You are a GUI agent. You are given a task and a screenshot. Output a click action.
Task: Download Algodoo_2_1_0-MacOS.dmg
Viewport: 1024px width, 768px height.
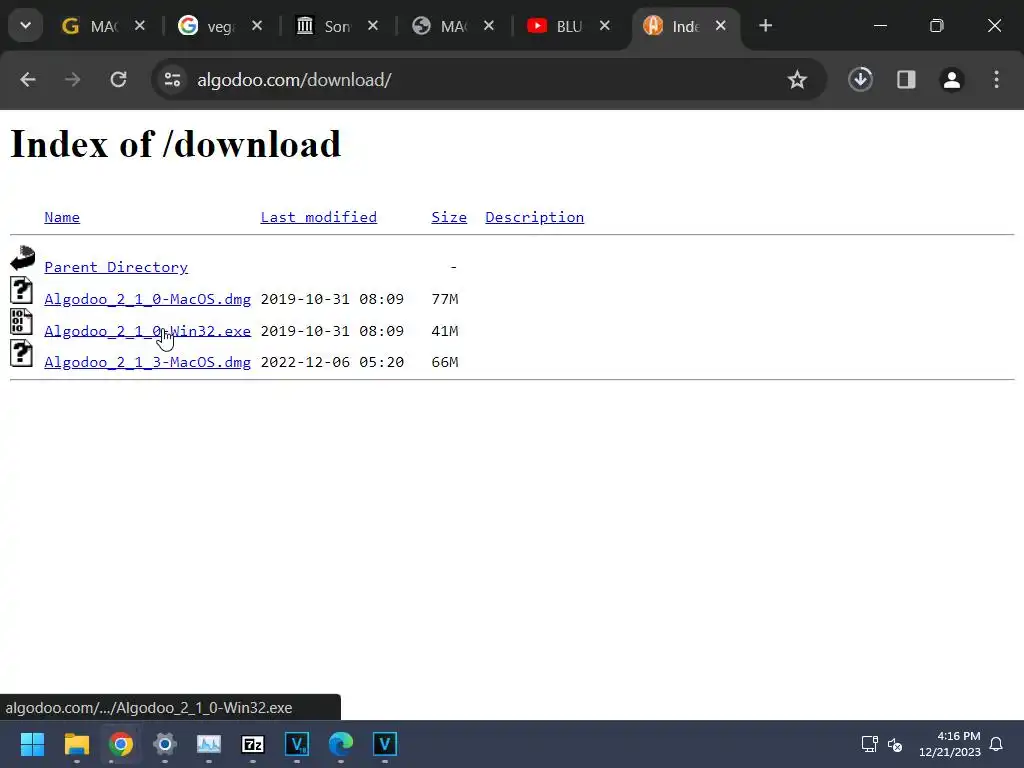coord(148,299)
